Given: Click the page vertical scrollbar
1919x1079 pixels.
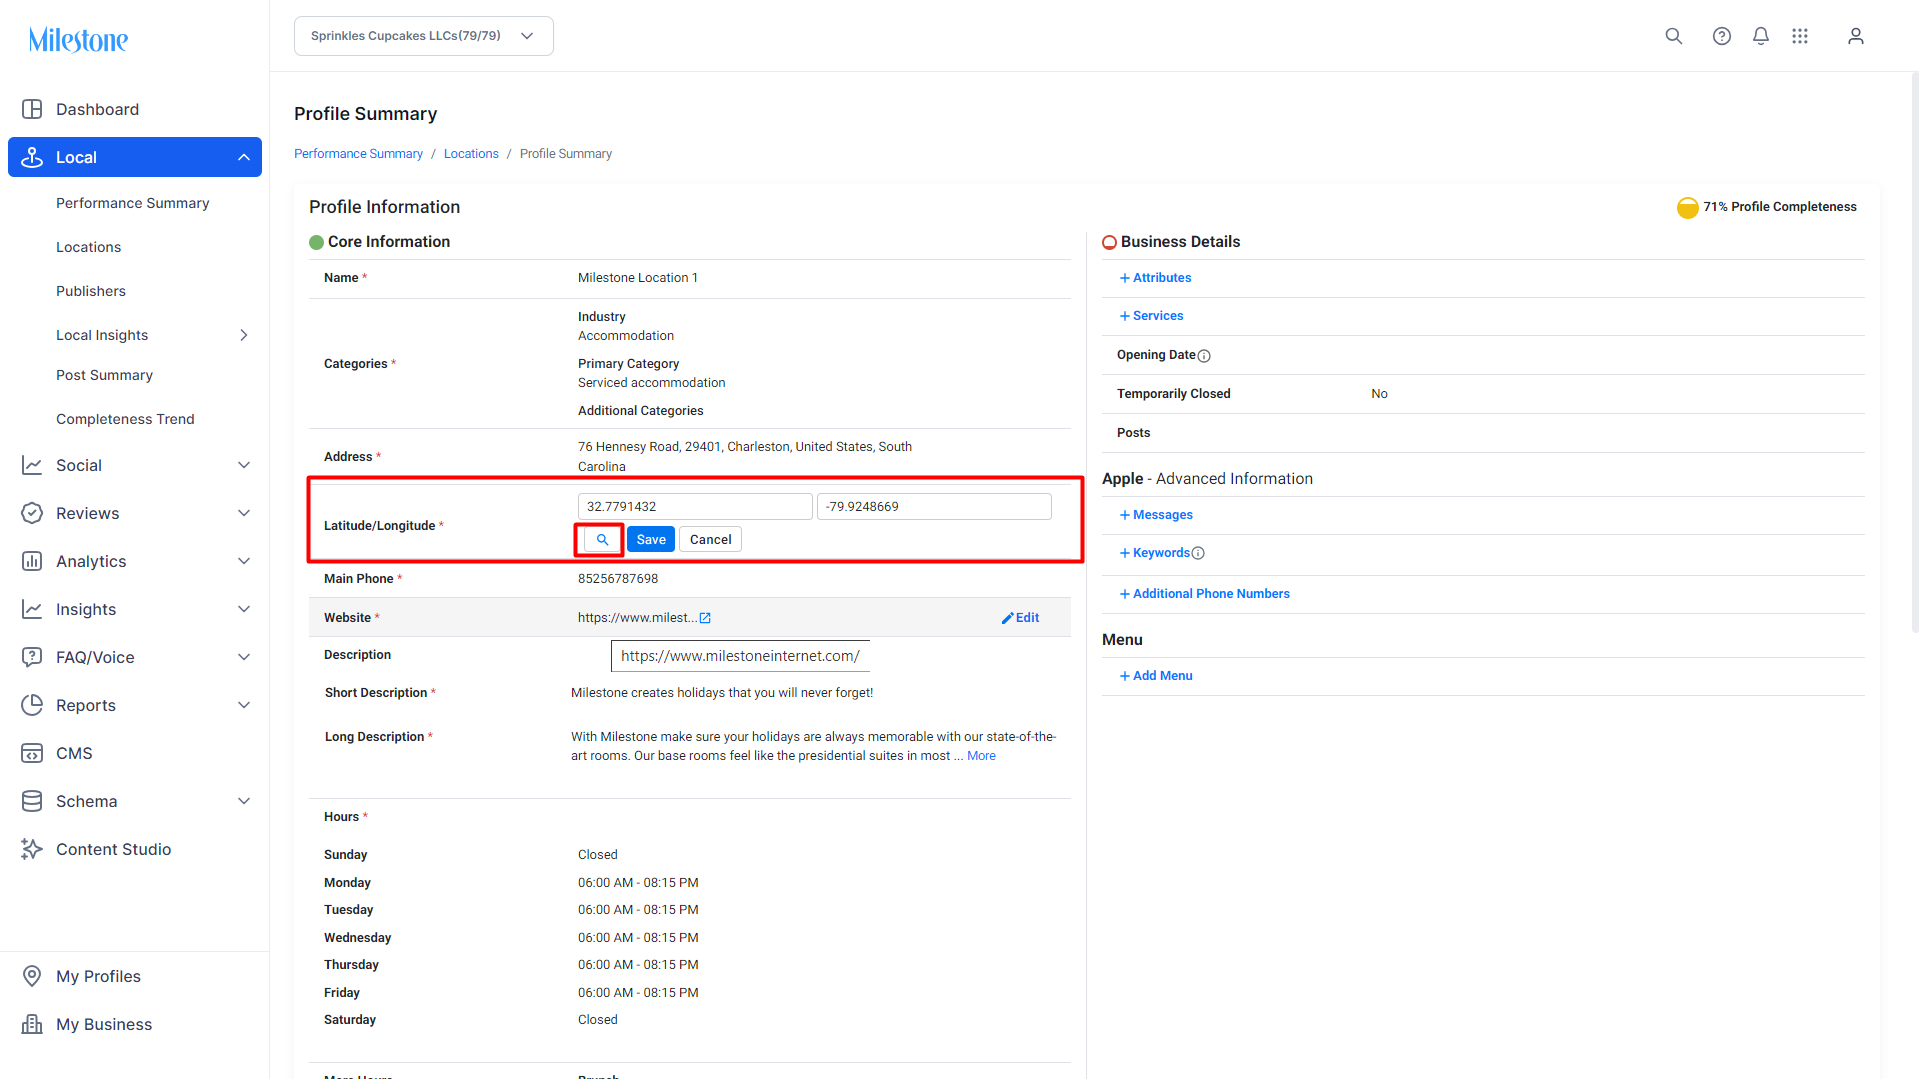Looking at the screenshot, I should pos(1914,350).
